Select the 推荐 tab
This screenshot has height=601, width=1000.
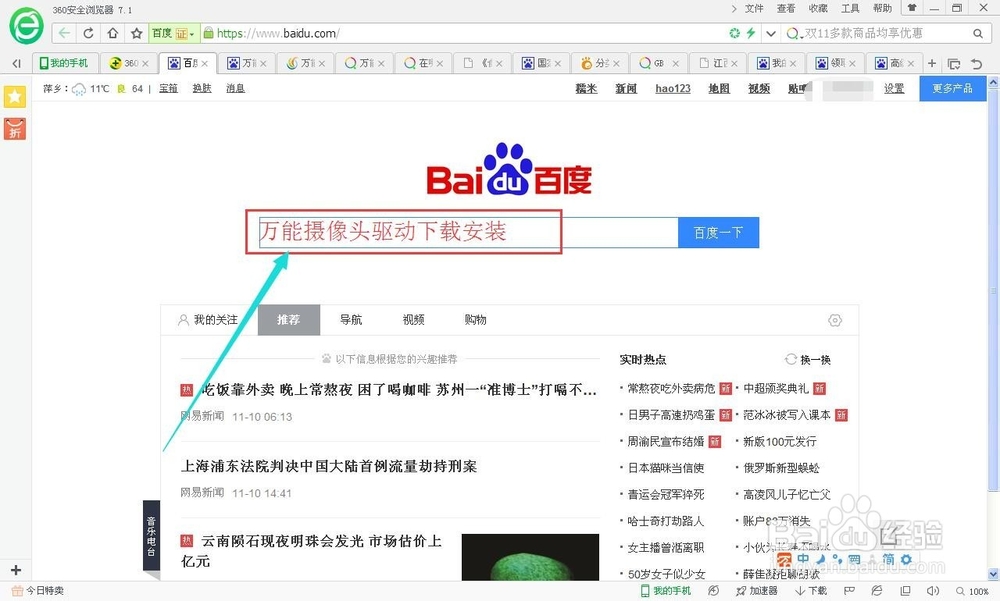tap(288, 320)
